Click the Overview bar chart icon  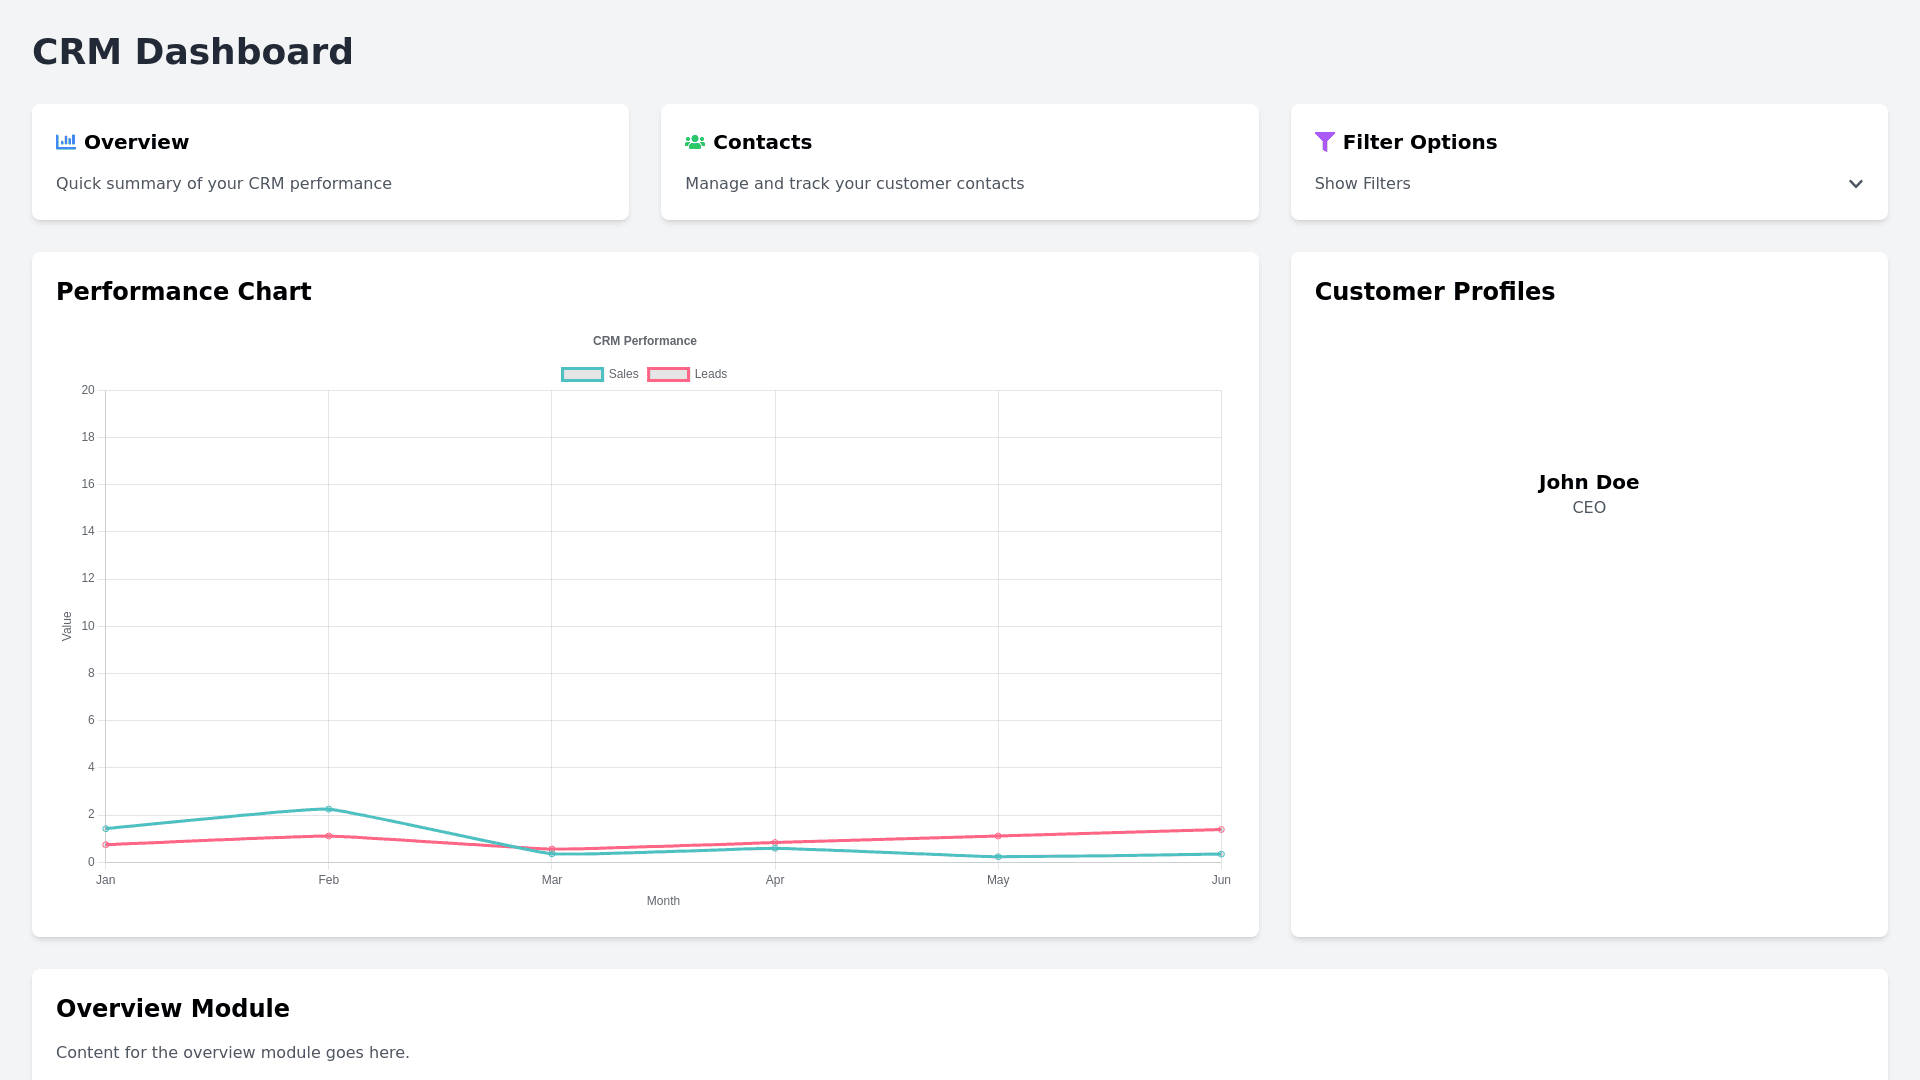coord(66,142)
